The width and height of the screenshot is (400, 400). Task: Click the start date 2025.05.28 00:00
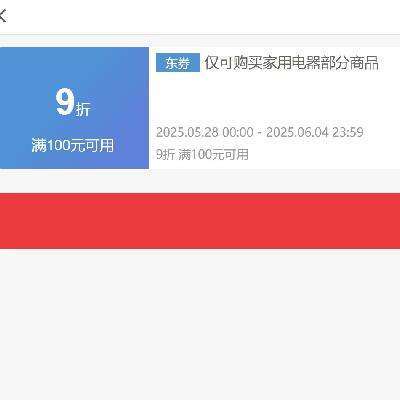[205, 132]
